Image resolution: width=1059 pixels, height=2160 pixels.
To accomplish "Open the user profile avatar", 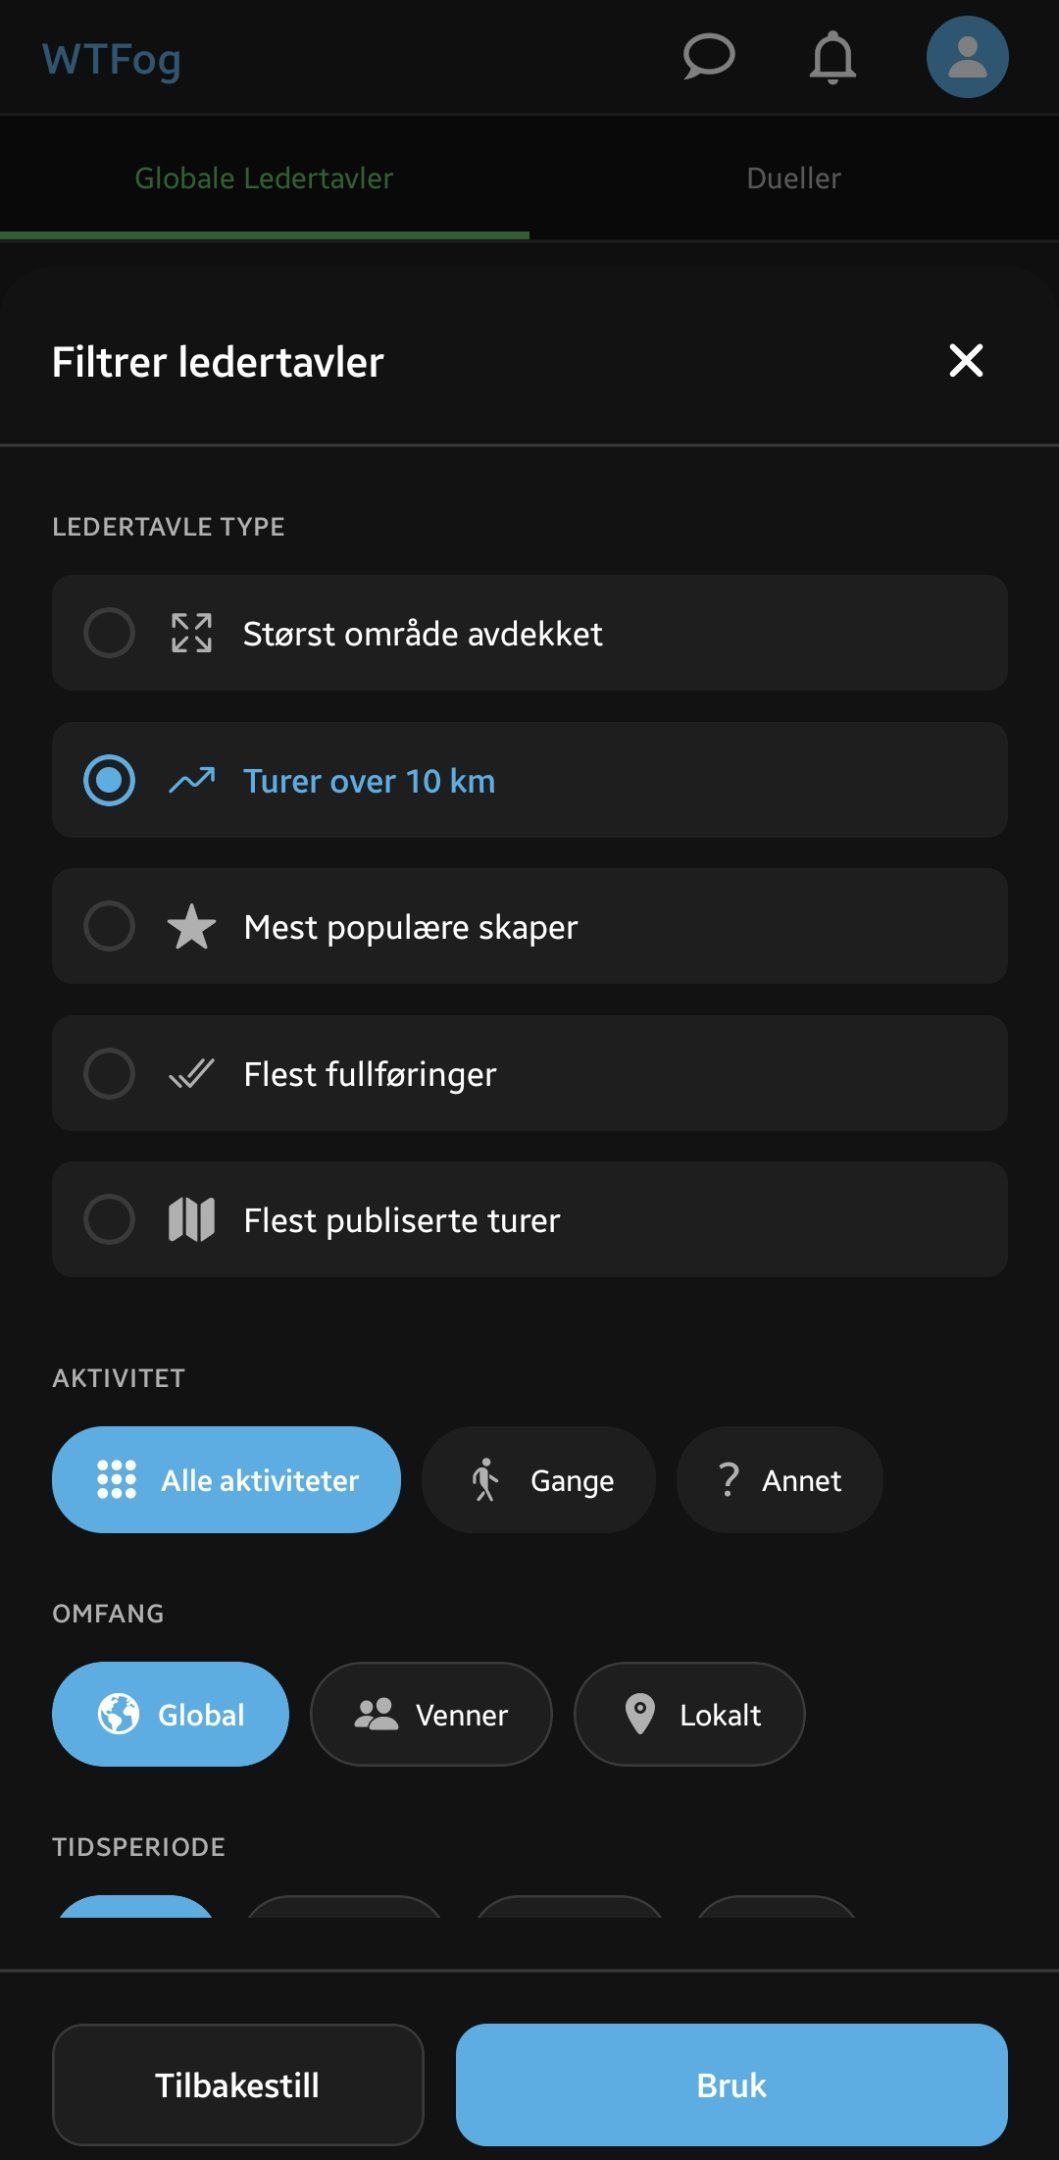I will (x=966, y=57).
